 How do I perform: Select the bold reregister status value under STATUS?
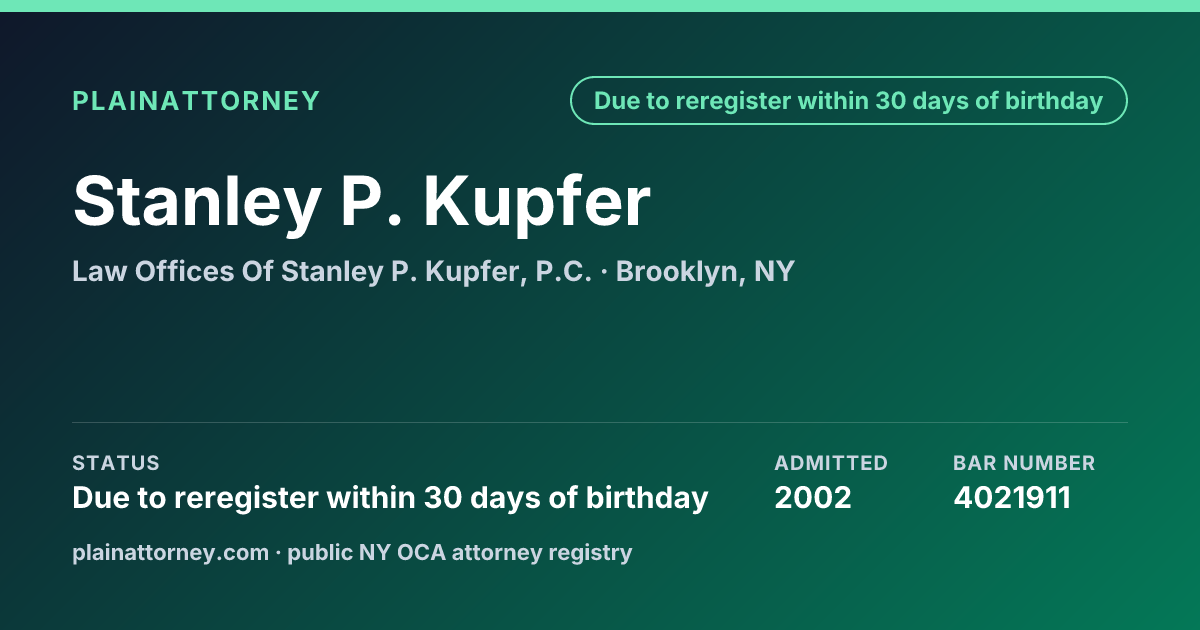click(x=390, y=497)
